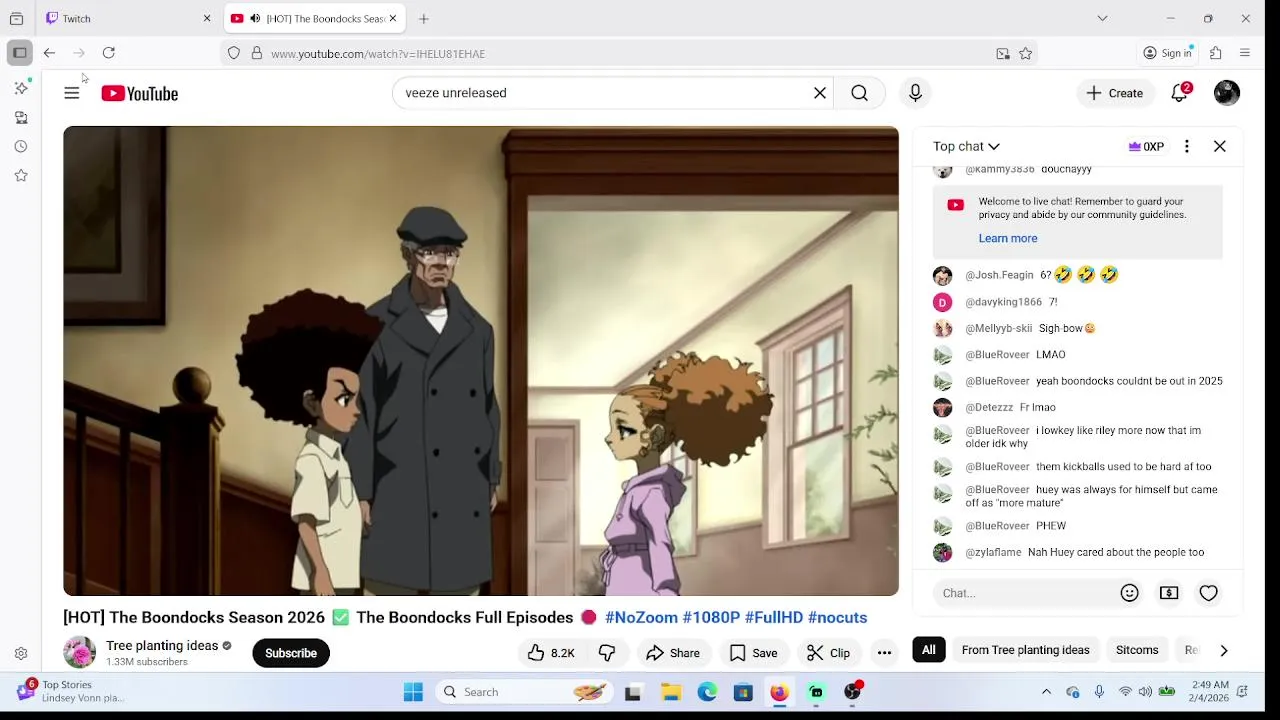Open picture-in-picture icon in address bar
1280x720 pixels.
1003,53
